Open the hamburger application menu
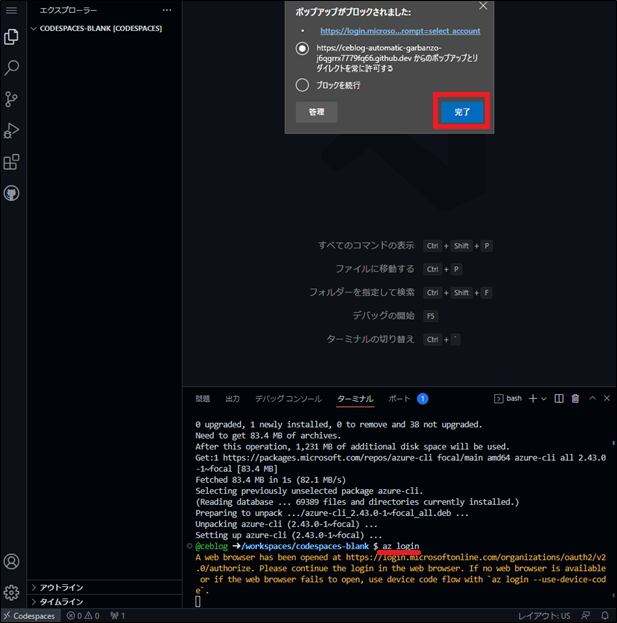The height and width of the screenshot is (623, 617). pos(12,10)
